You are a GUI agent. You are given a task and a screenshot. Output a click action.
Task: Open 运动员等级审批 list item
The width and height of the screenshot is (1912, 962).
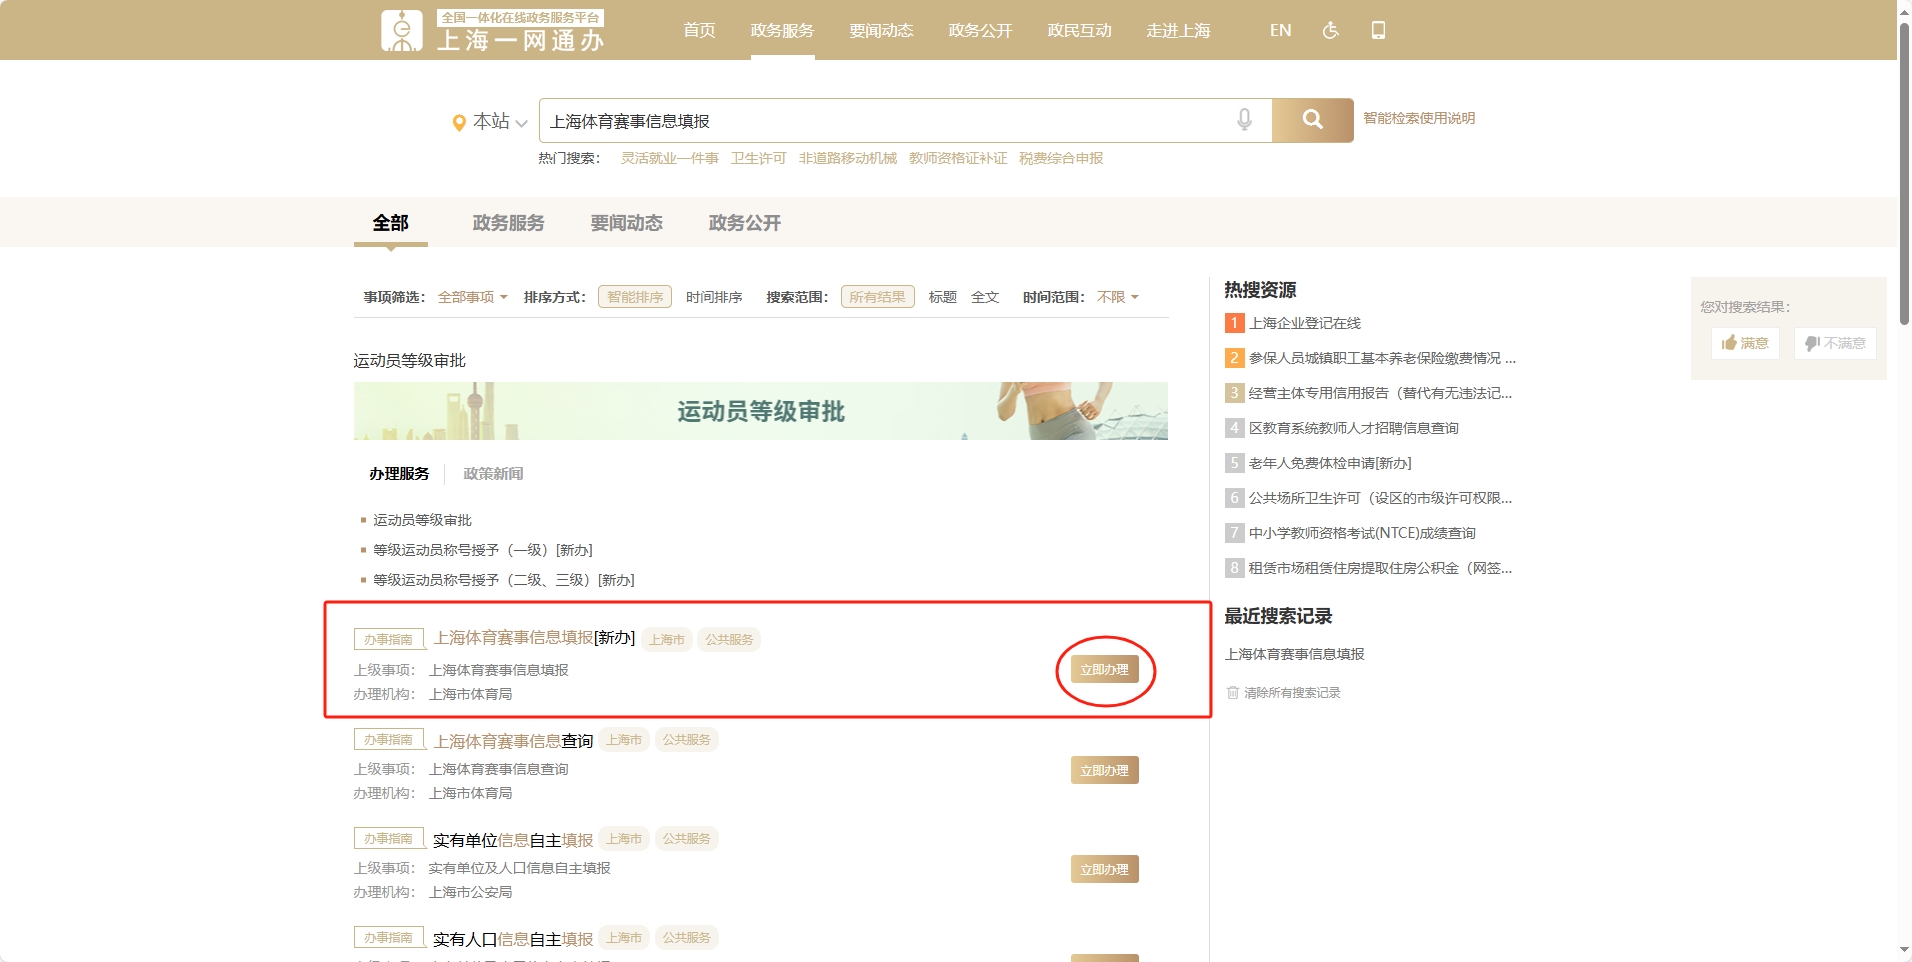tap(422, 520)
